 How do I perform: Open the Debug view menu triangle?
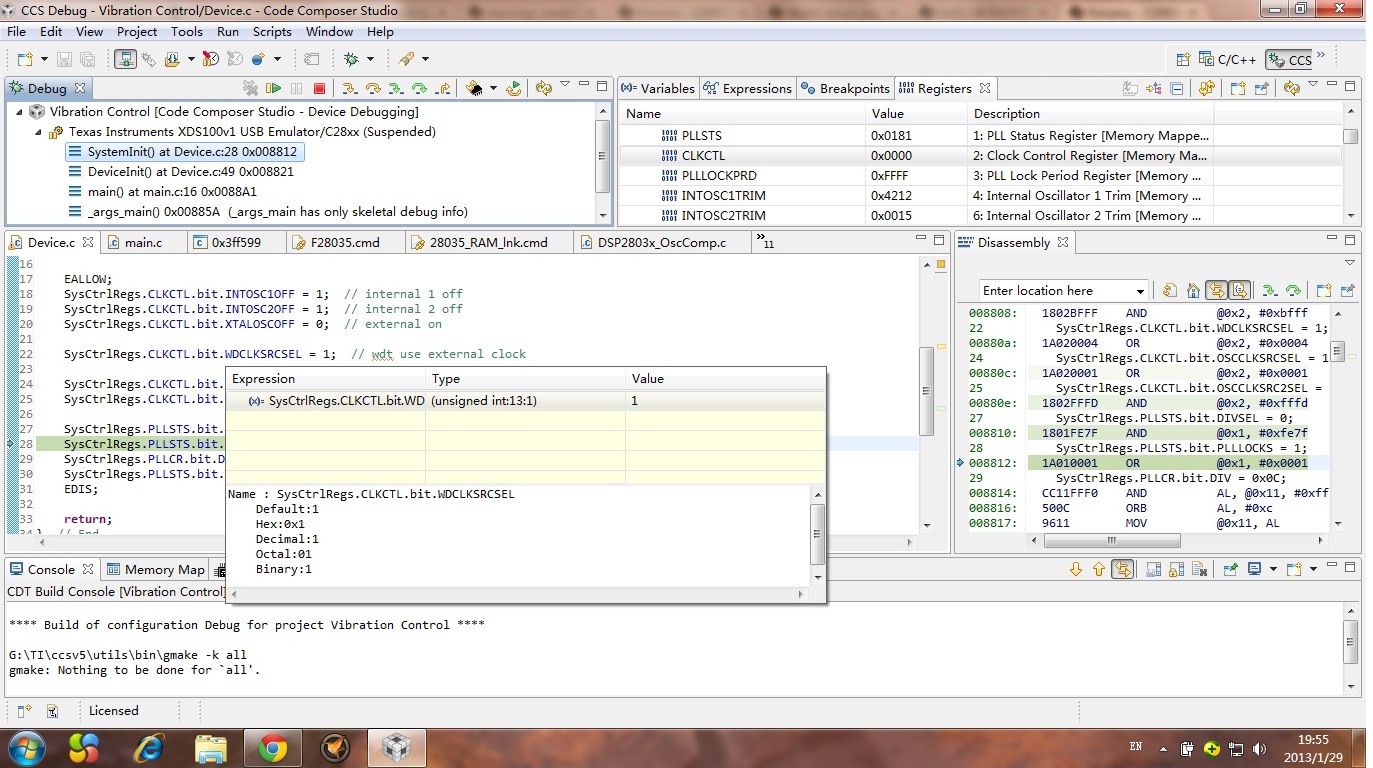click(565, 84)
